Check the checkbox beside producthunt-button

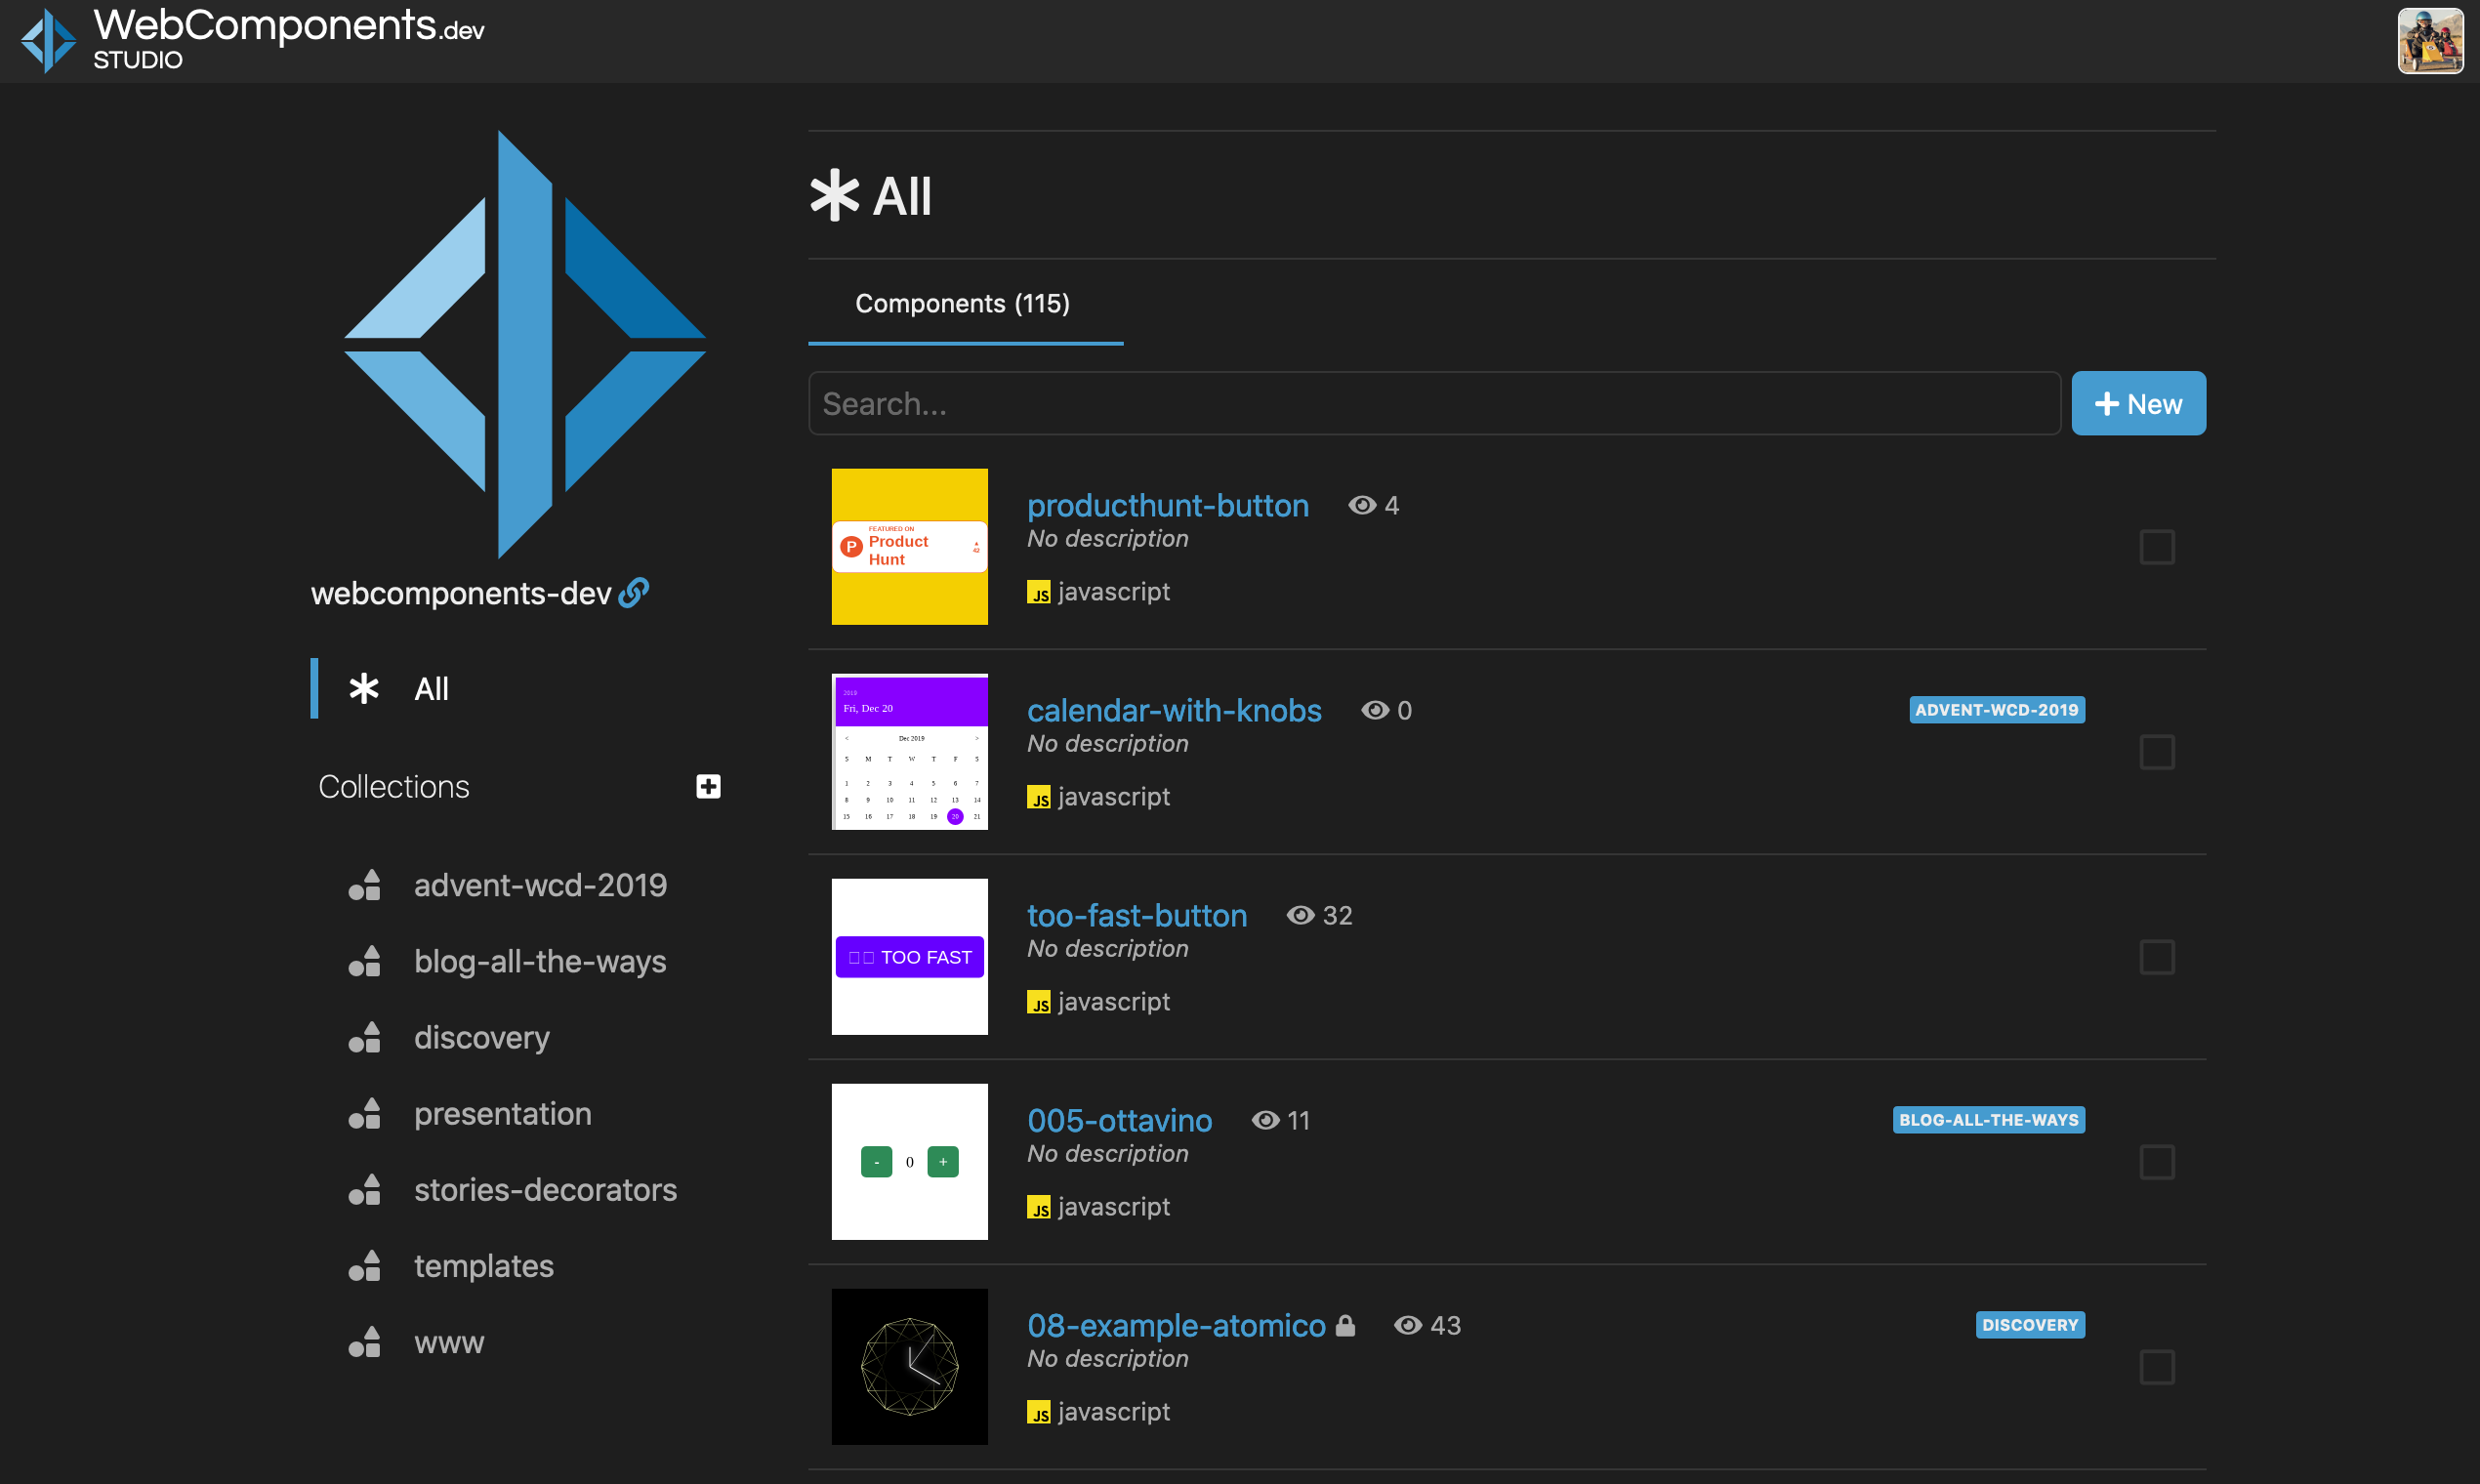2157,546
